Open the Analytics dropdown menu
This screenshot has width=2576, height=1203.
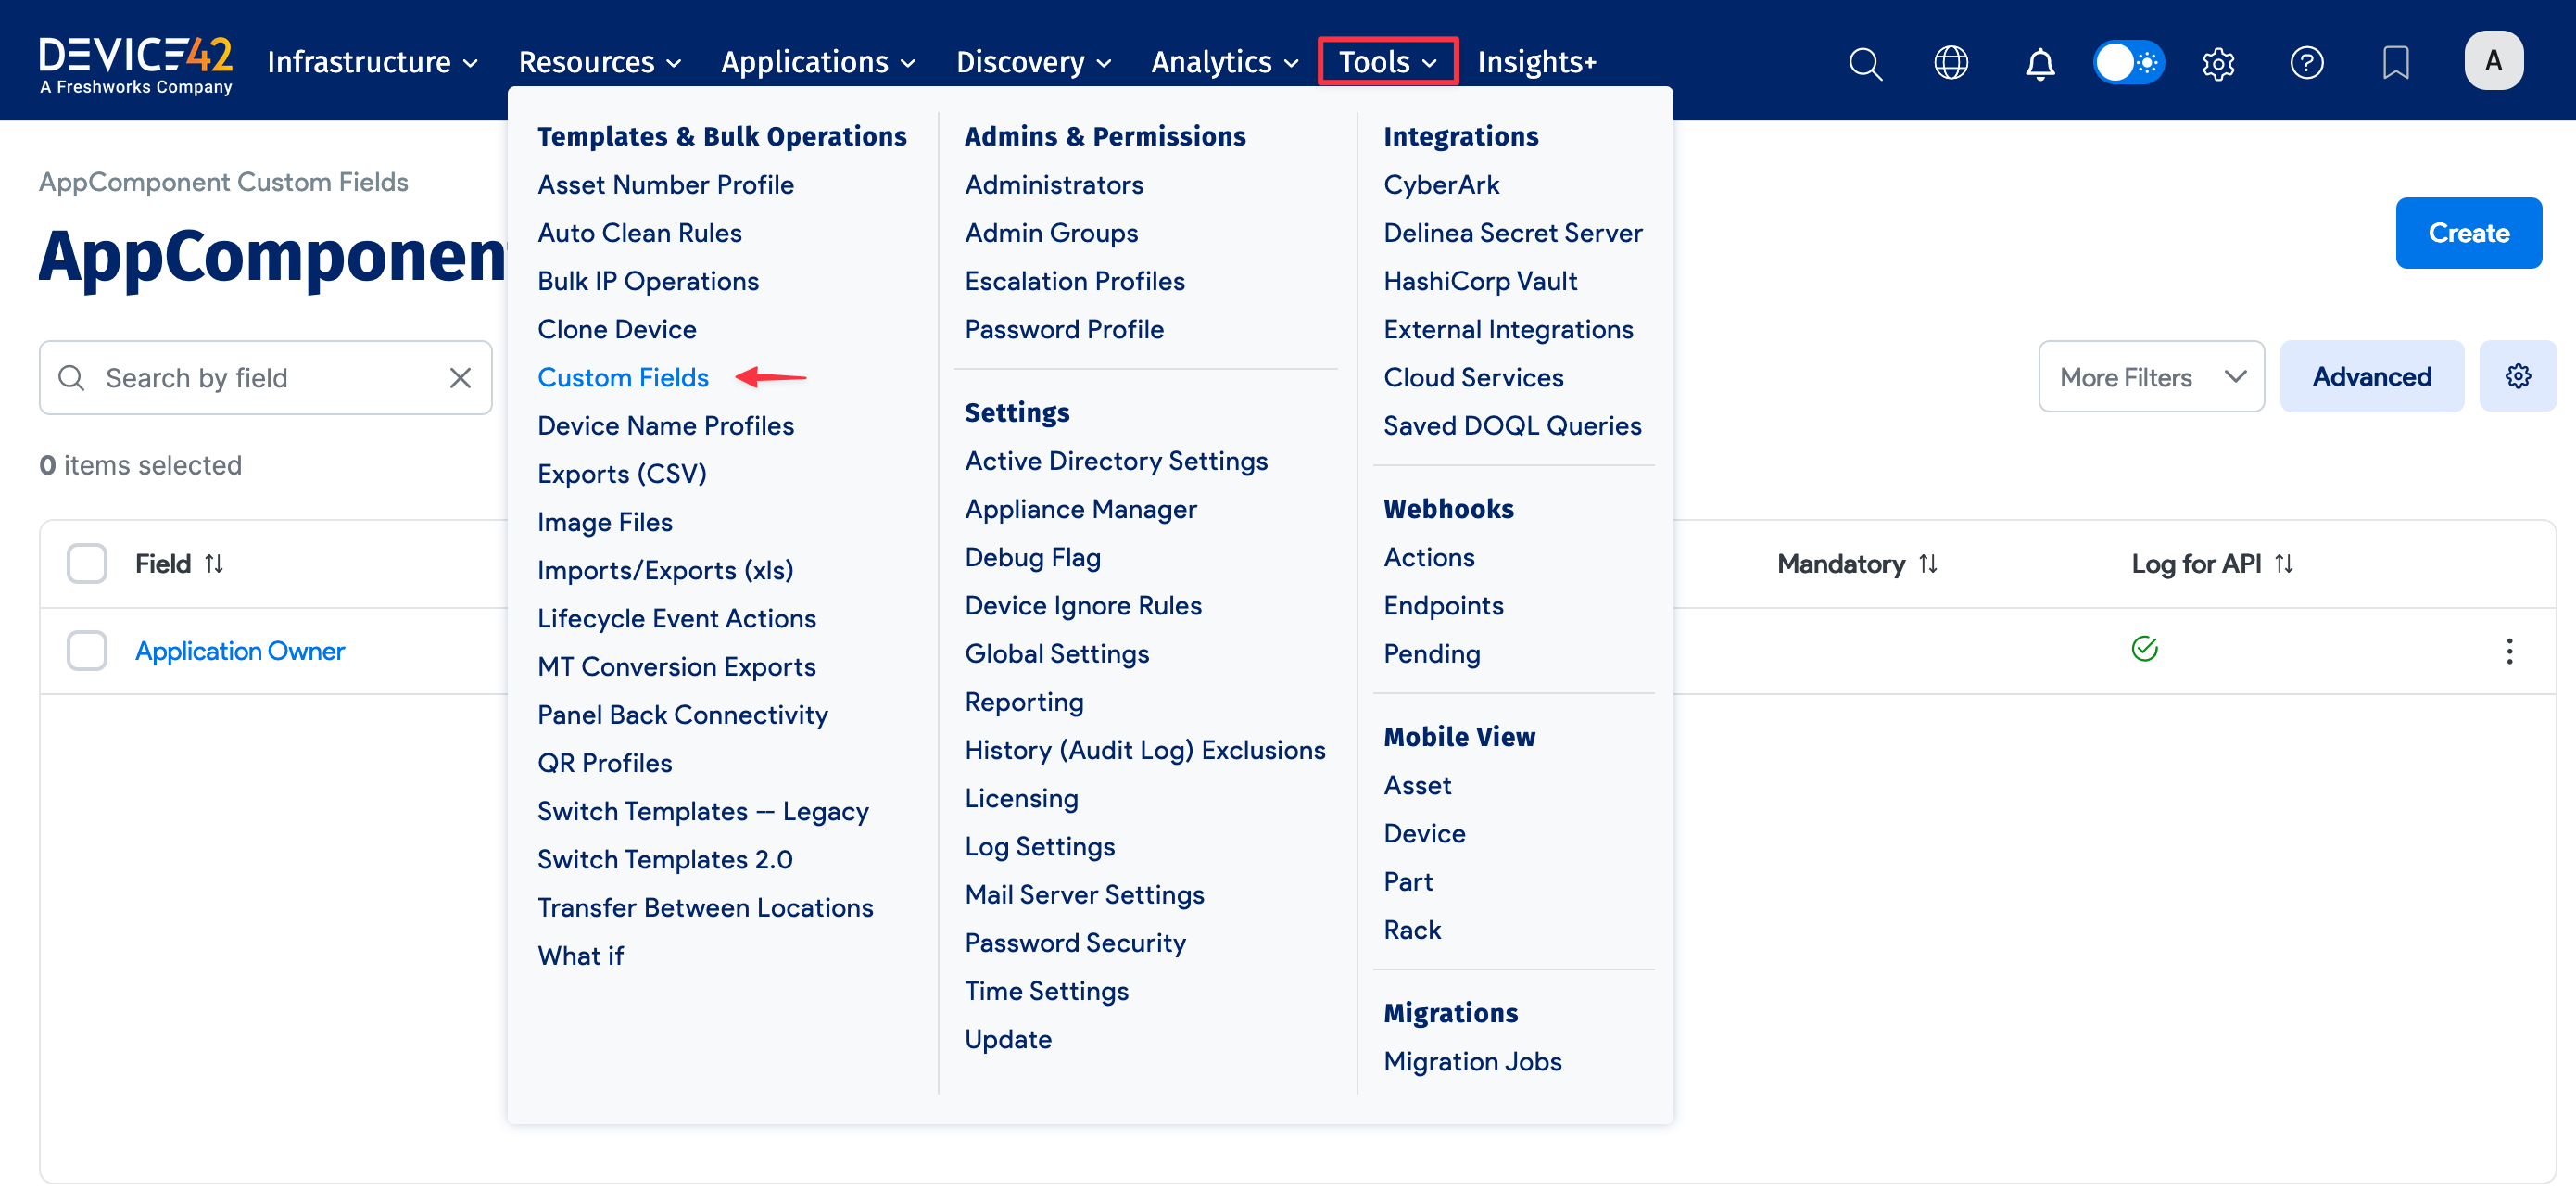1224,62
